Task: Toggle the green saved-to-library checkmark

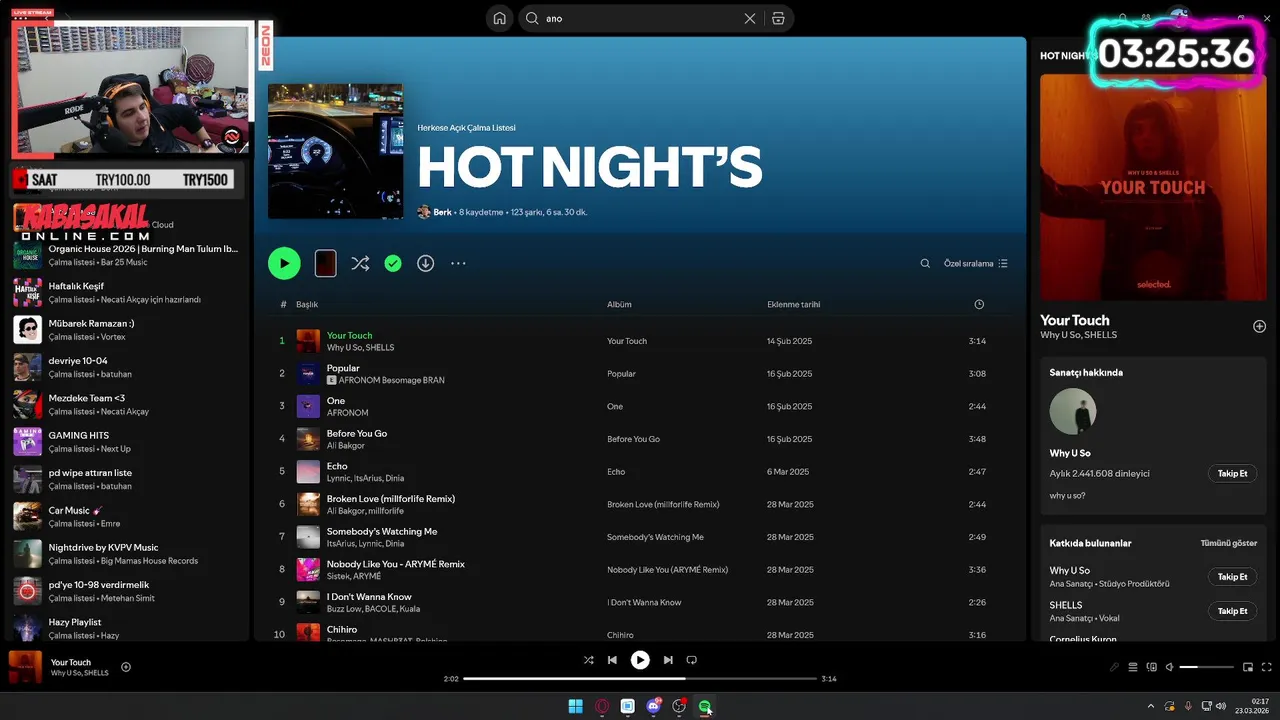Action: click(x=393, y=263)
